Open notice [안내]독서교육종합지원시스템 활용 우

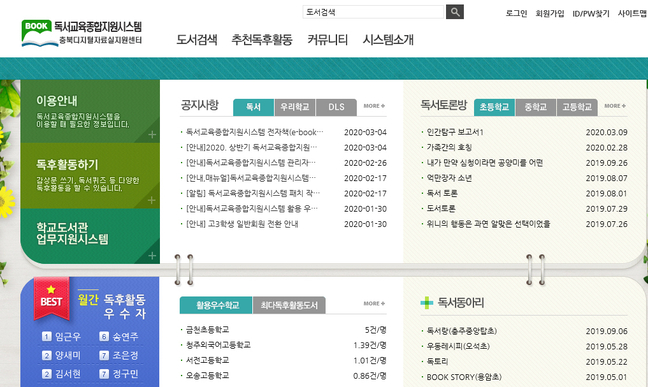coord(252,209)
